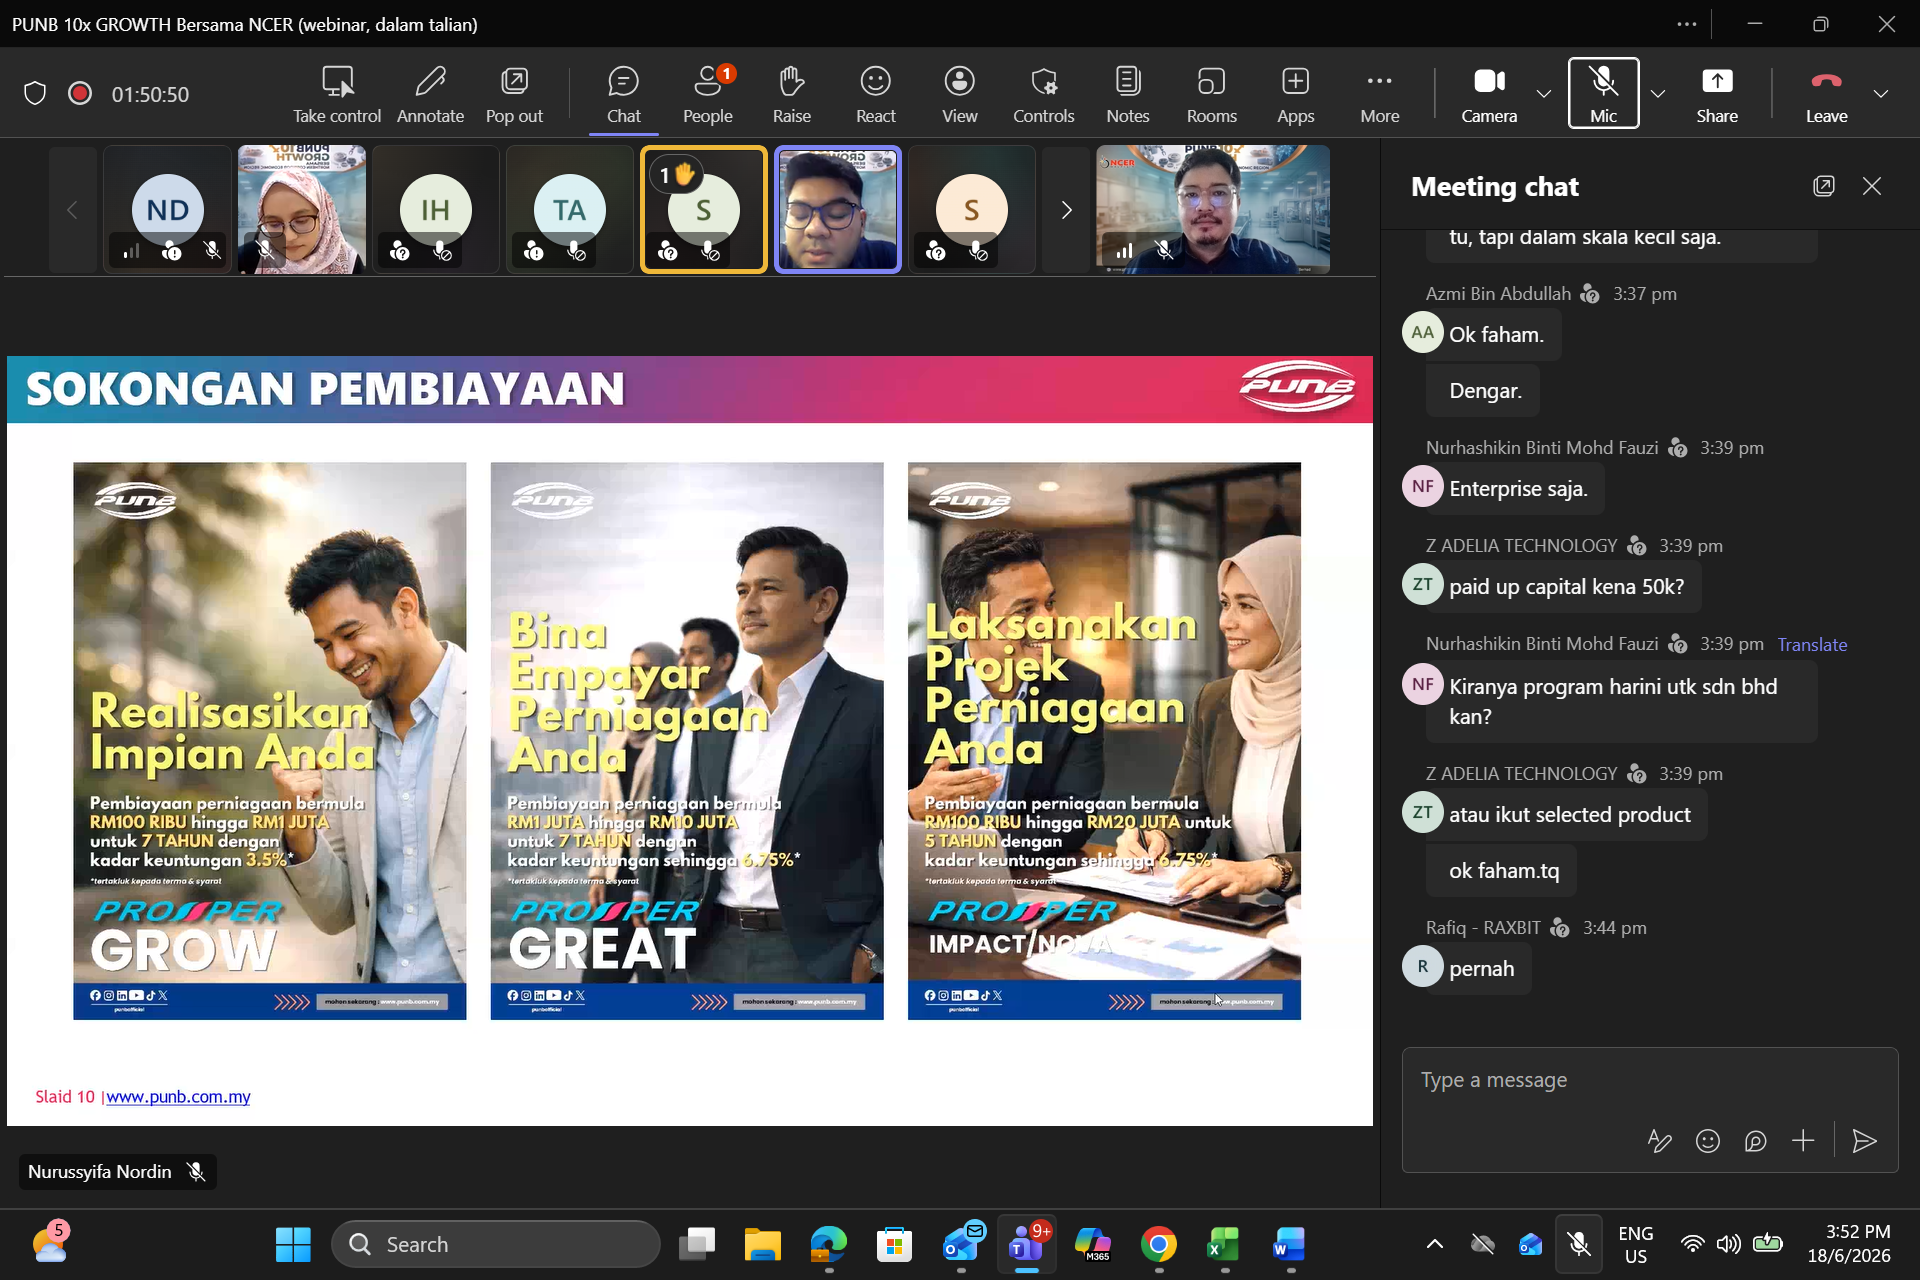This screenshot has height=1280, width=1920.
Task: Send the chat message
Action: pyautogui.click(x=1864, y=1141)
